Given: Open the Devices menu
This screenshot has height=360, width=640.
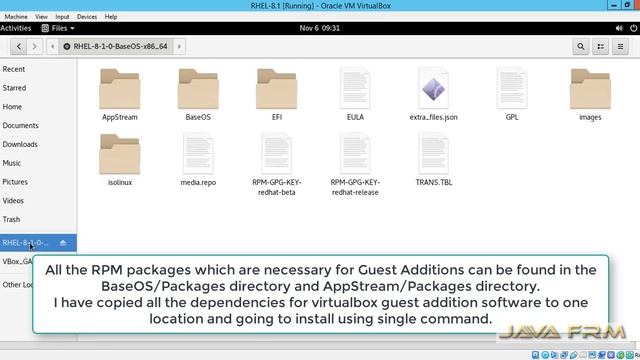Looking at the screenshot, I should pos(87,17).
